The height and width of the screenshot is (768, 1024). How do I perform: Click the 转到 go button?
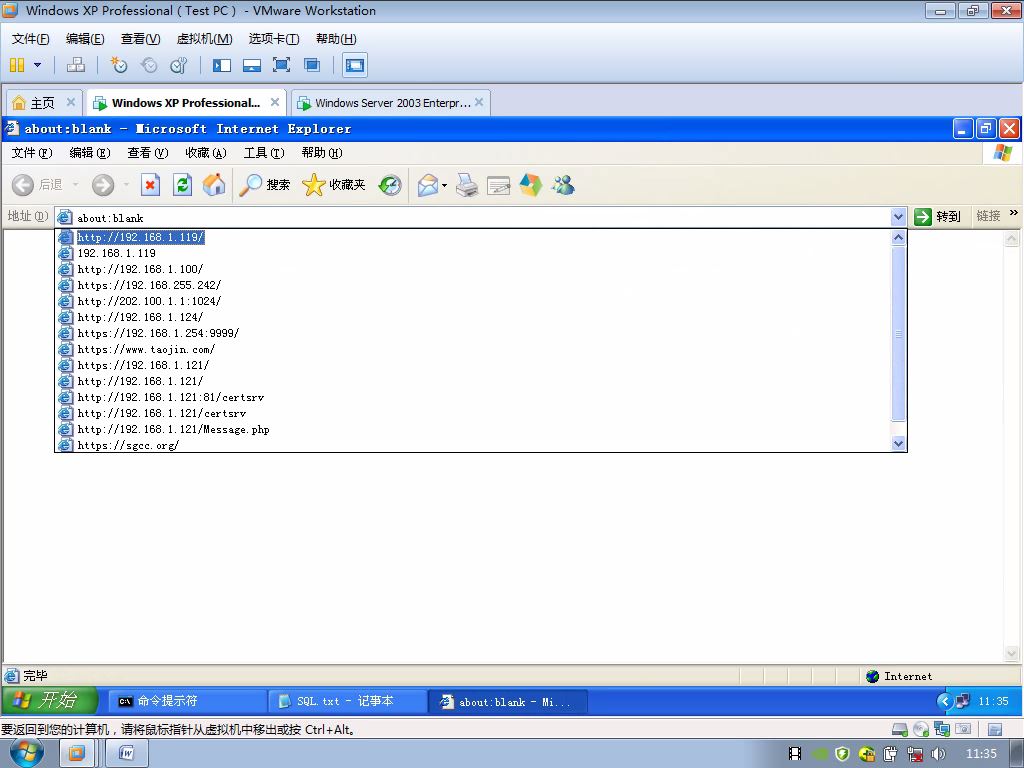pyautogui.click(x=937, y=216)
